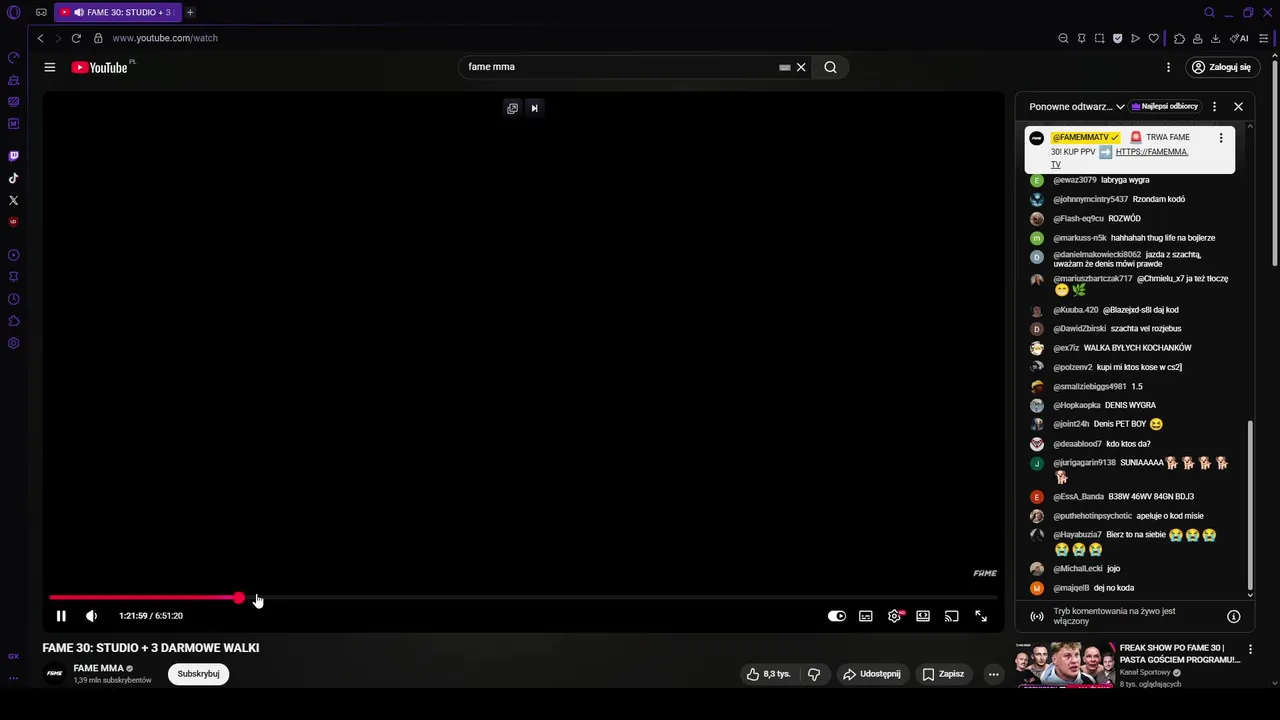Open a new tab with the plus button
1280x720 pixels.
190,12
